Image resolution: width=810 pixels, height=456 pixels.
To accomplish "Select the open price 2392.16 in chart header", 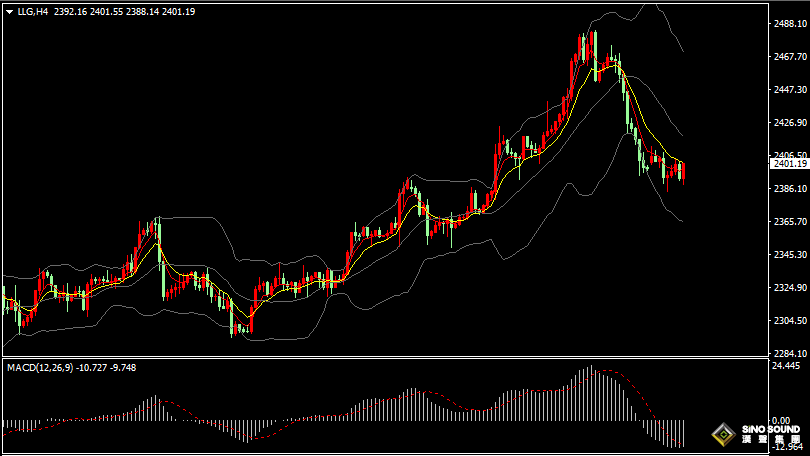I will point(71,12).
